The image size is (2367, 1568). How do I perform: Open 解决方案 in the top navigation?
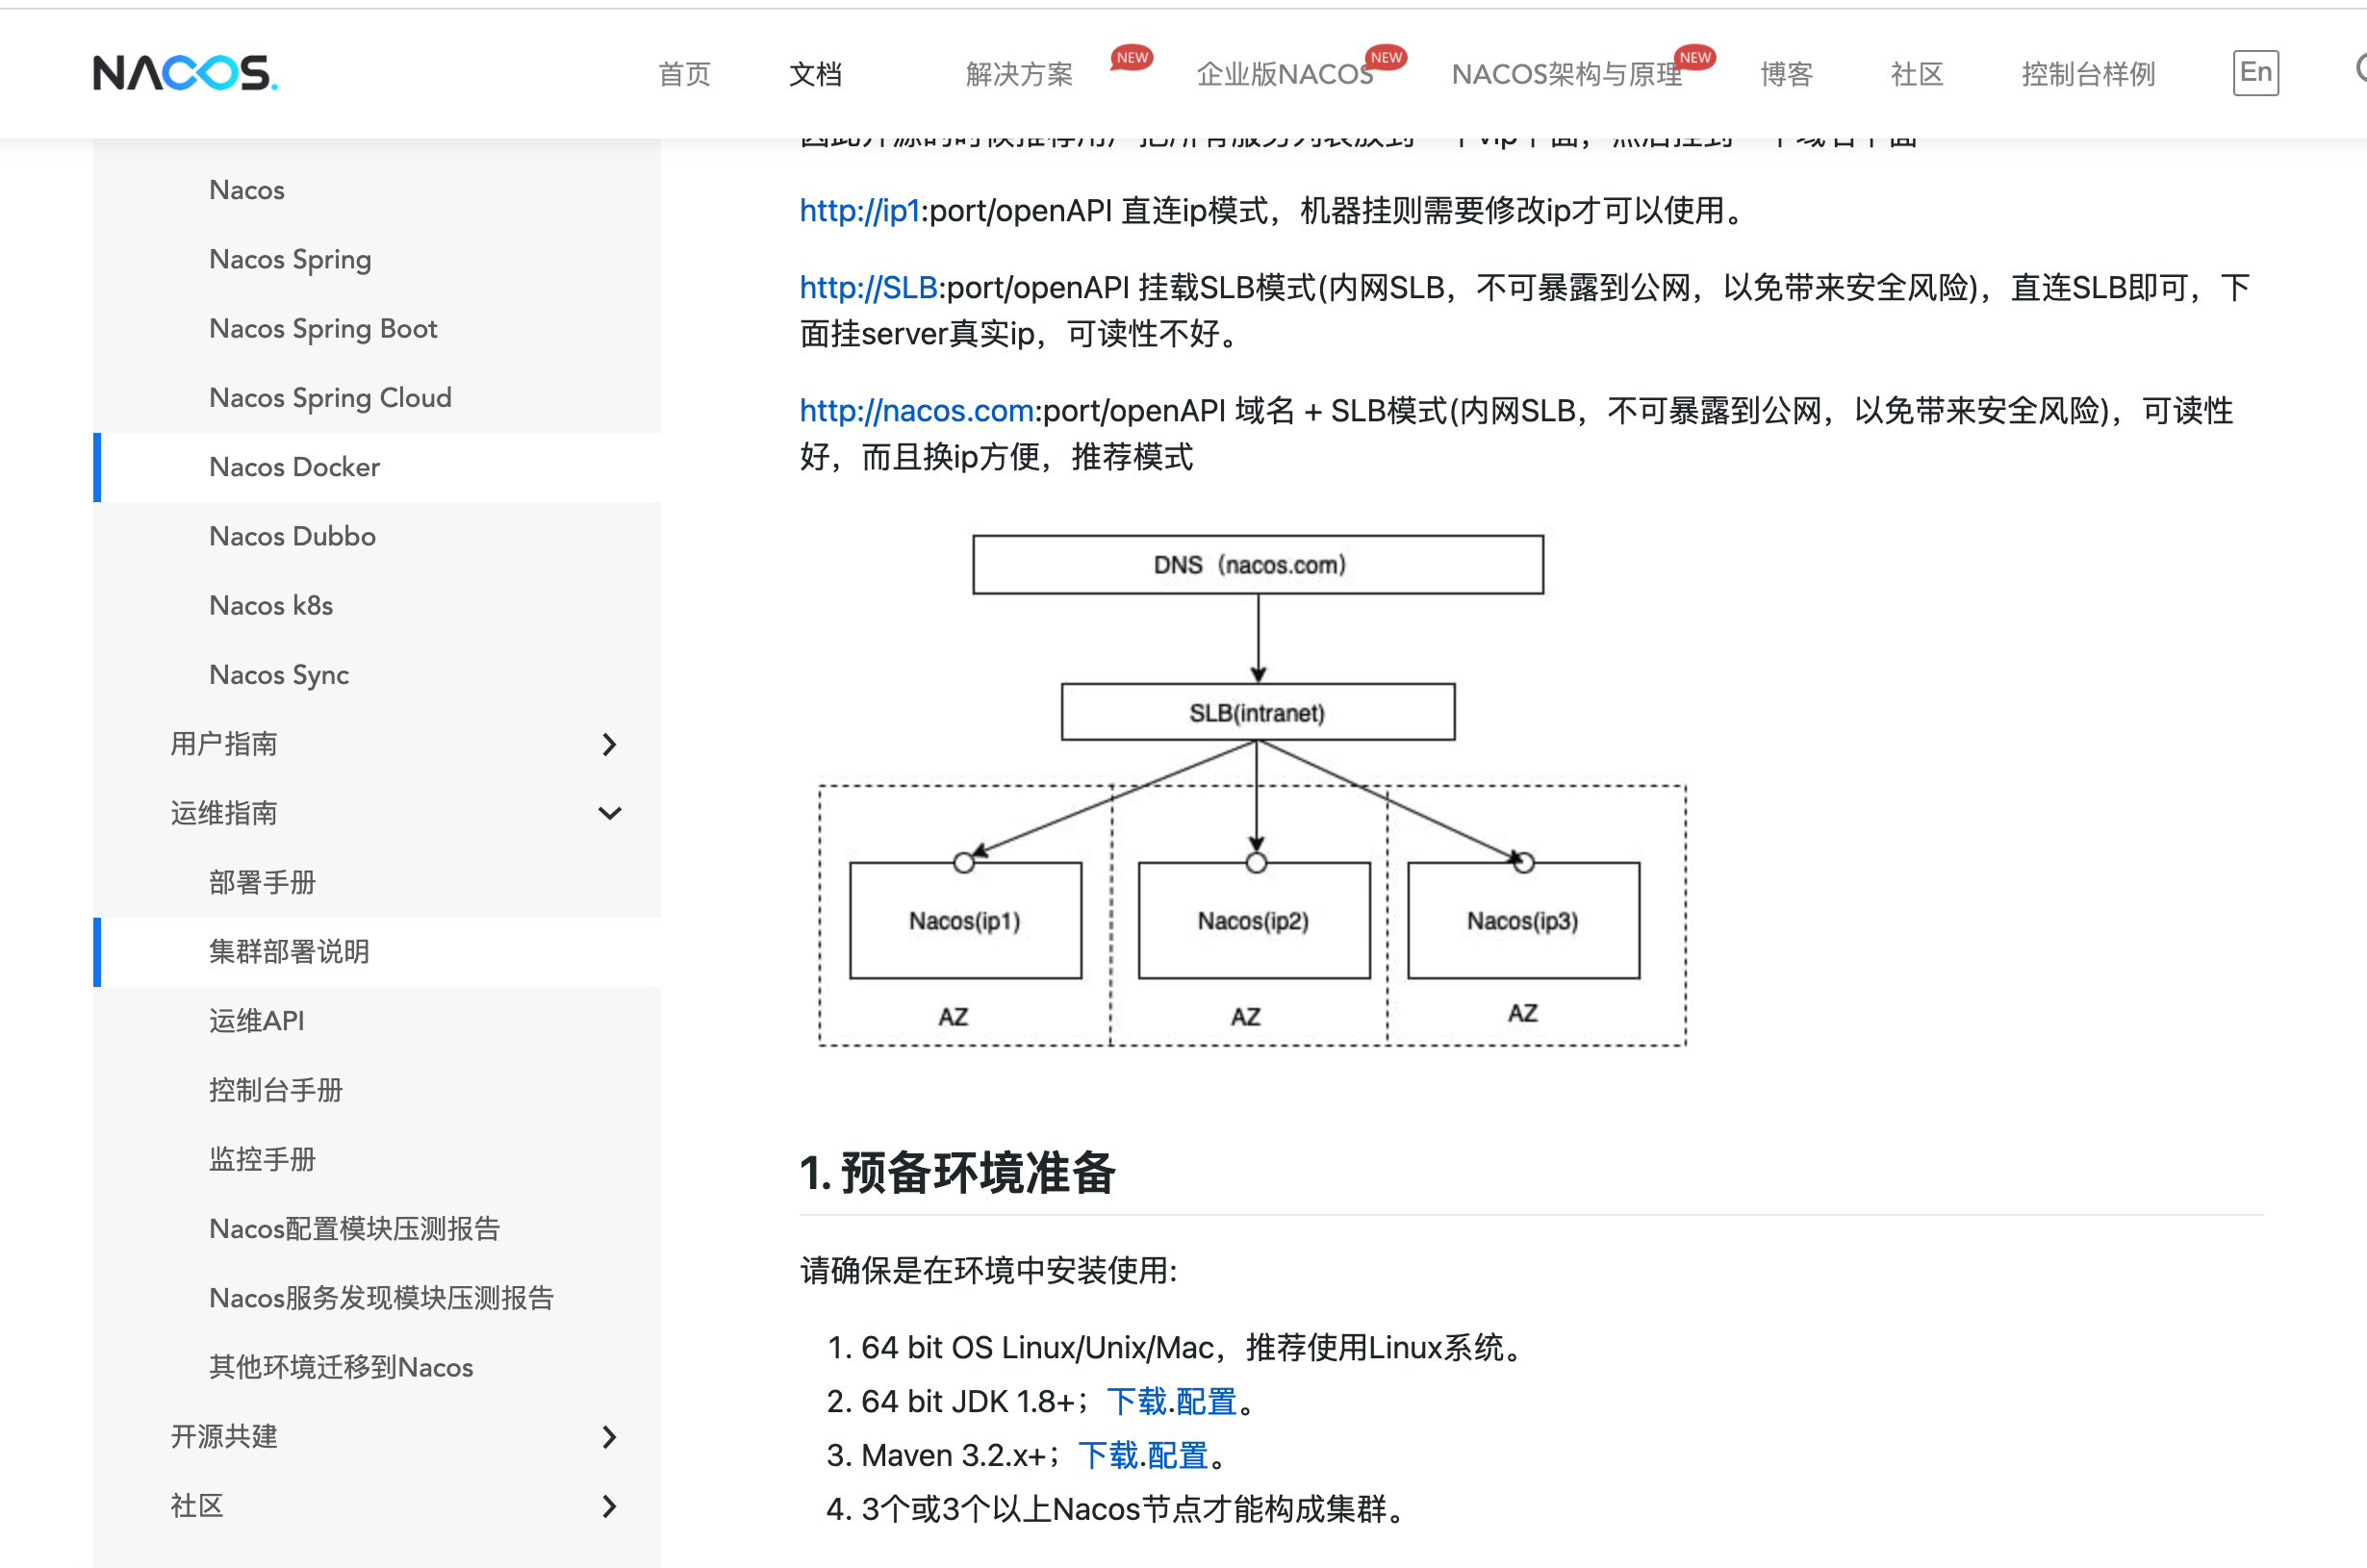(x=1019, y=74)
